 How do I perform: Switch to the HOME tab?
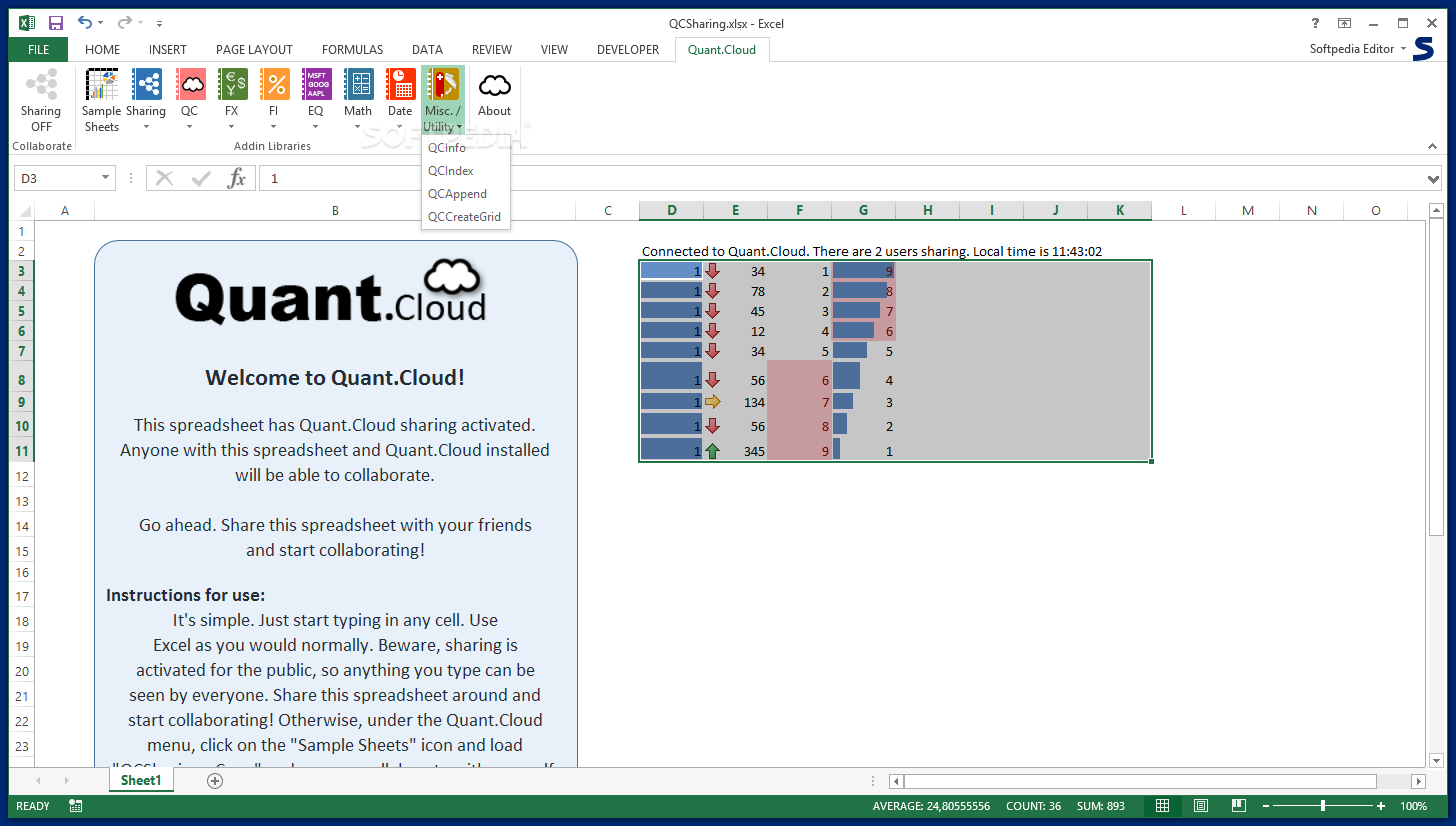click(102, 49)
